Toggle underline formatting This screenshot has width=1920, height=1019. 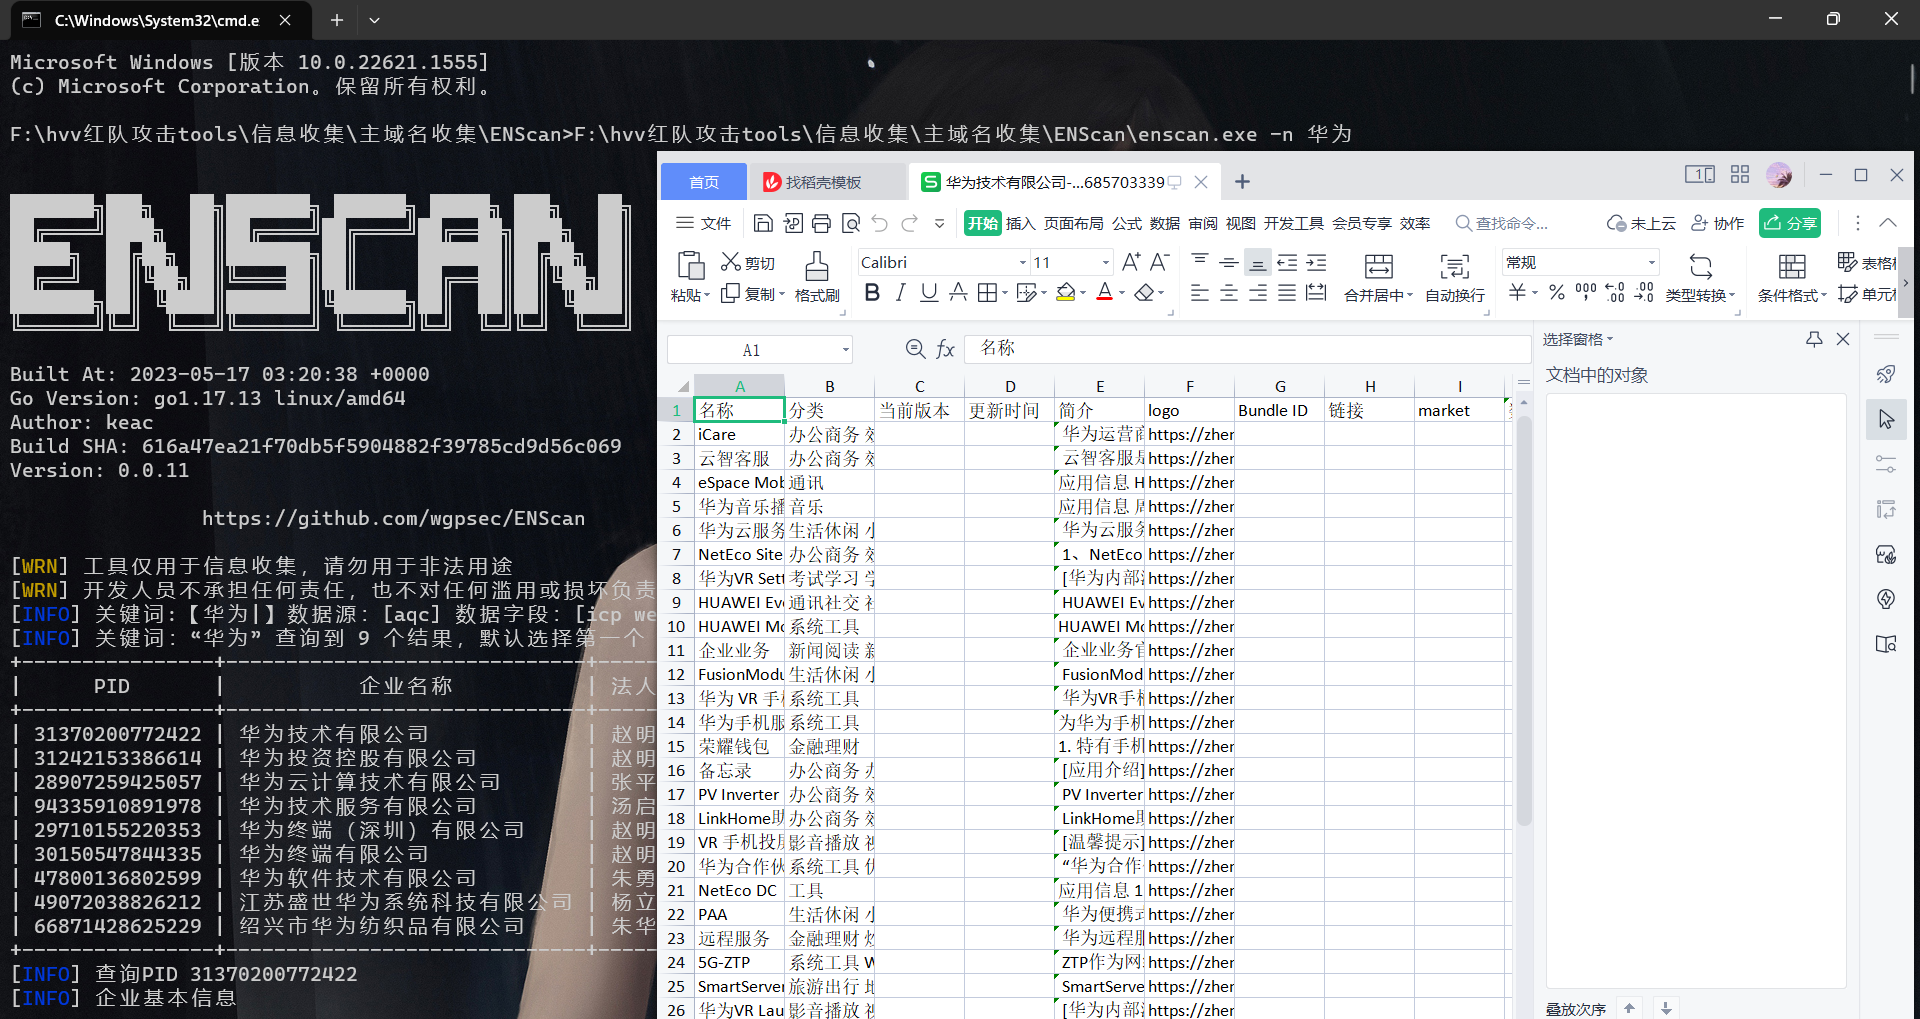[929, 293]
